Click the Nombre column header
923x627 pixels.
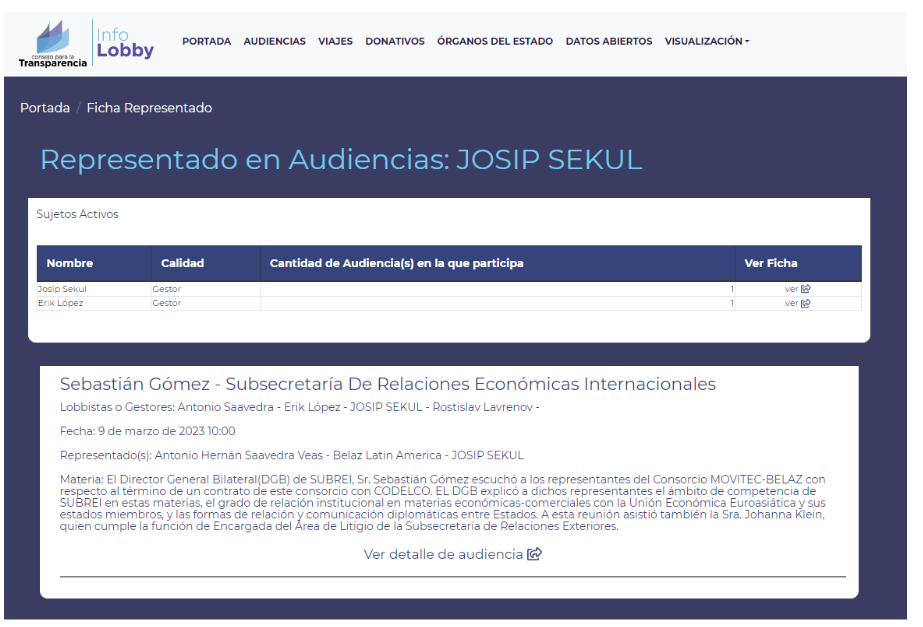94,263
